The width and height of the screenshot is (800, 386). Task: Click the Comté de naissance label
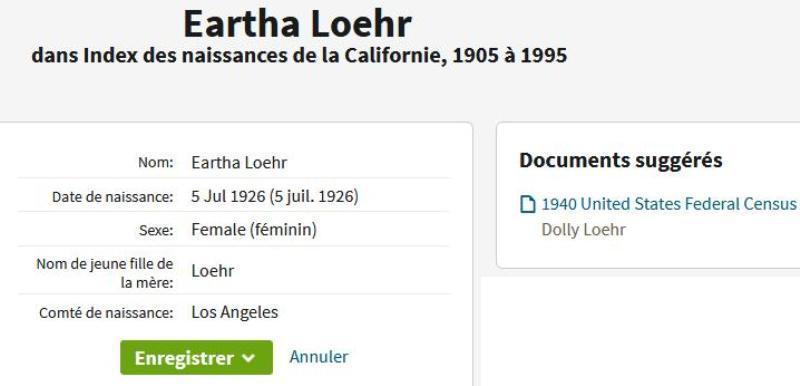pyautogui.click(x=107, y=313)
